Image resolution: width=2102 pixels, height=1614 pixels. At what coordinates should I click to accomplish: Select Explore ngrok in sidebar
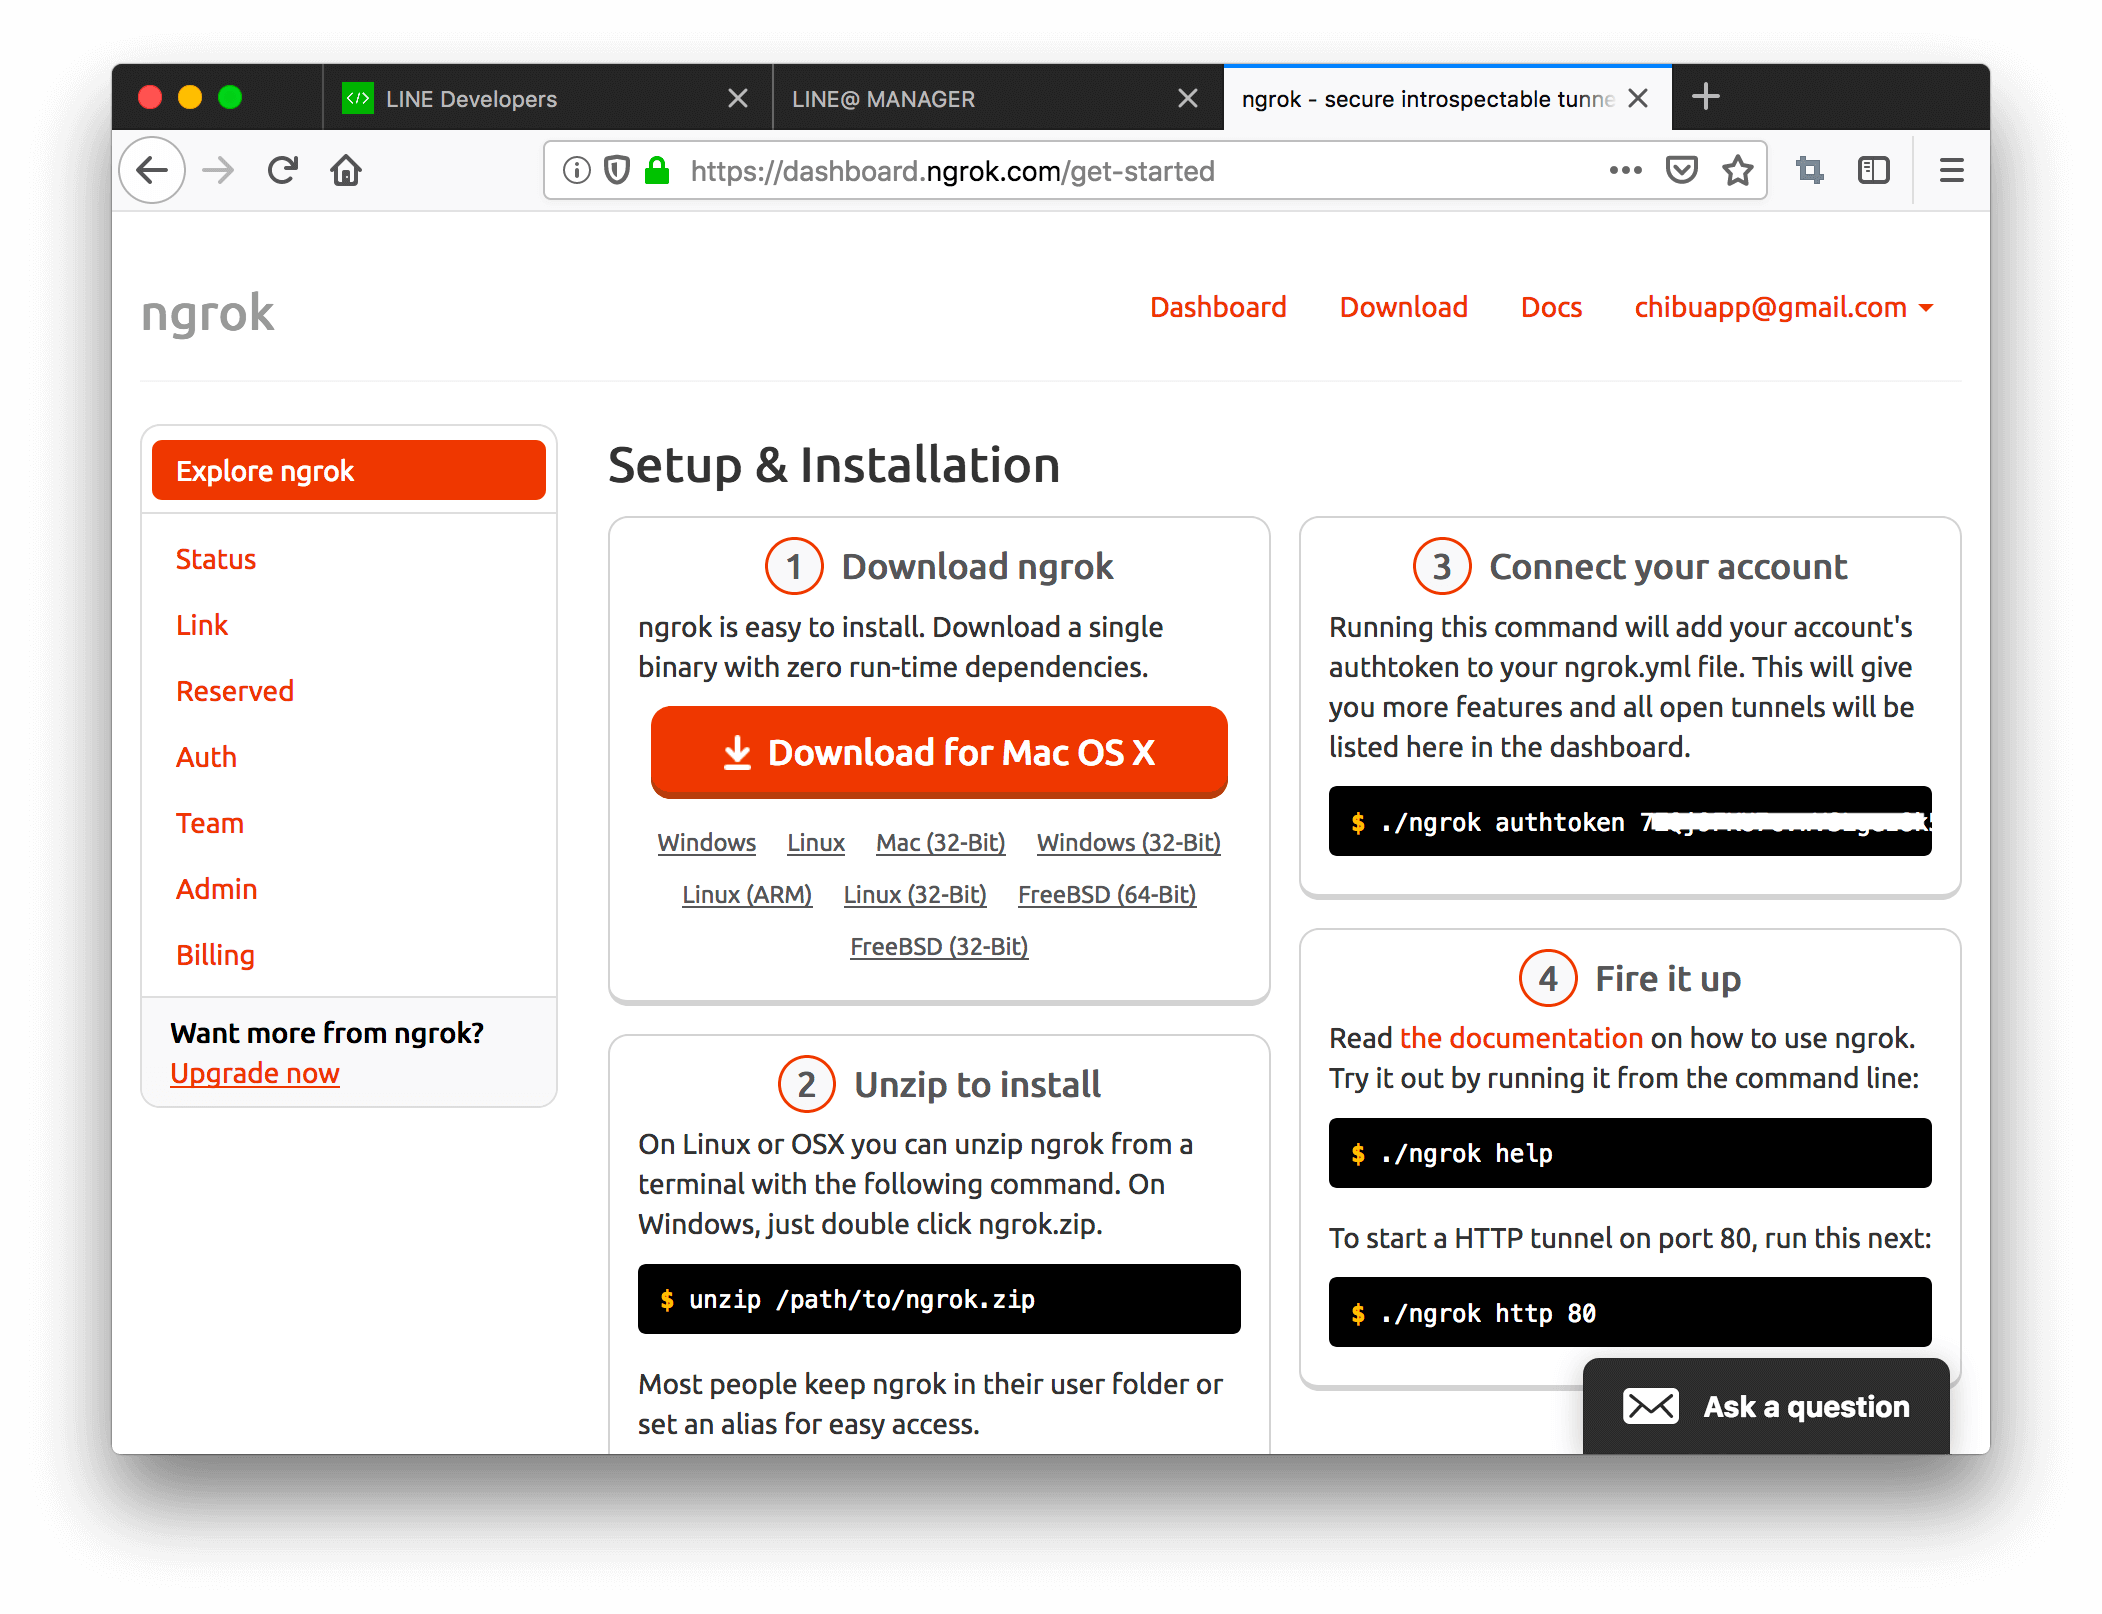pos(349,470)
